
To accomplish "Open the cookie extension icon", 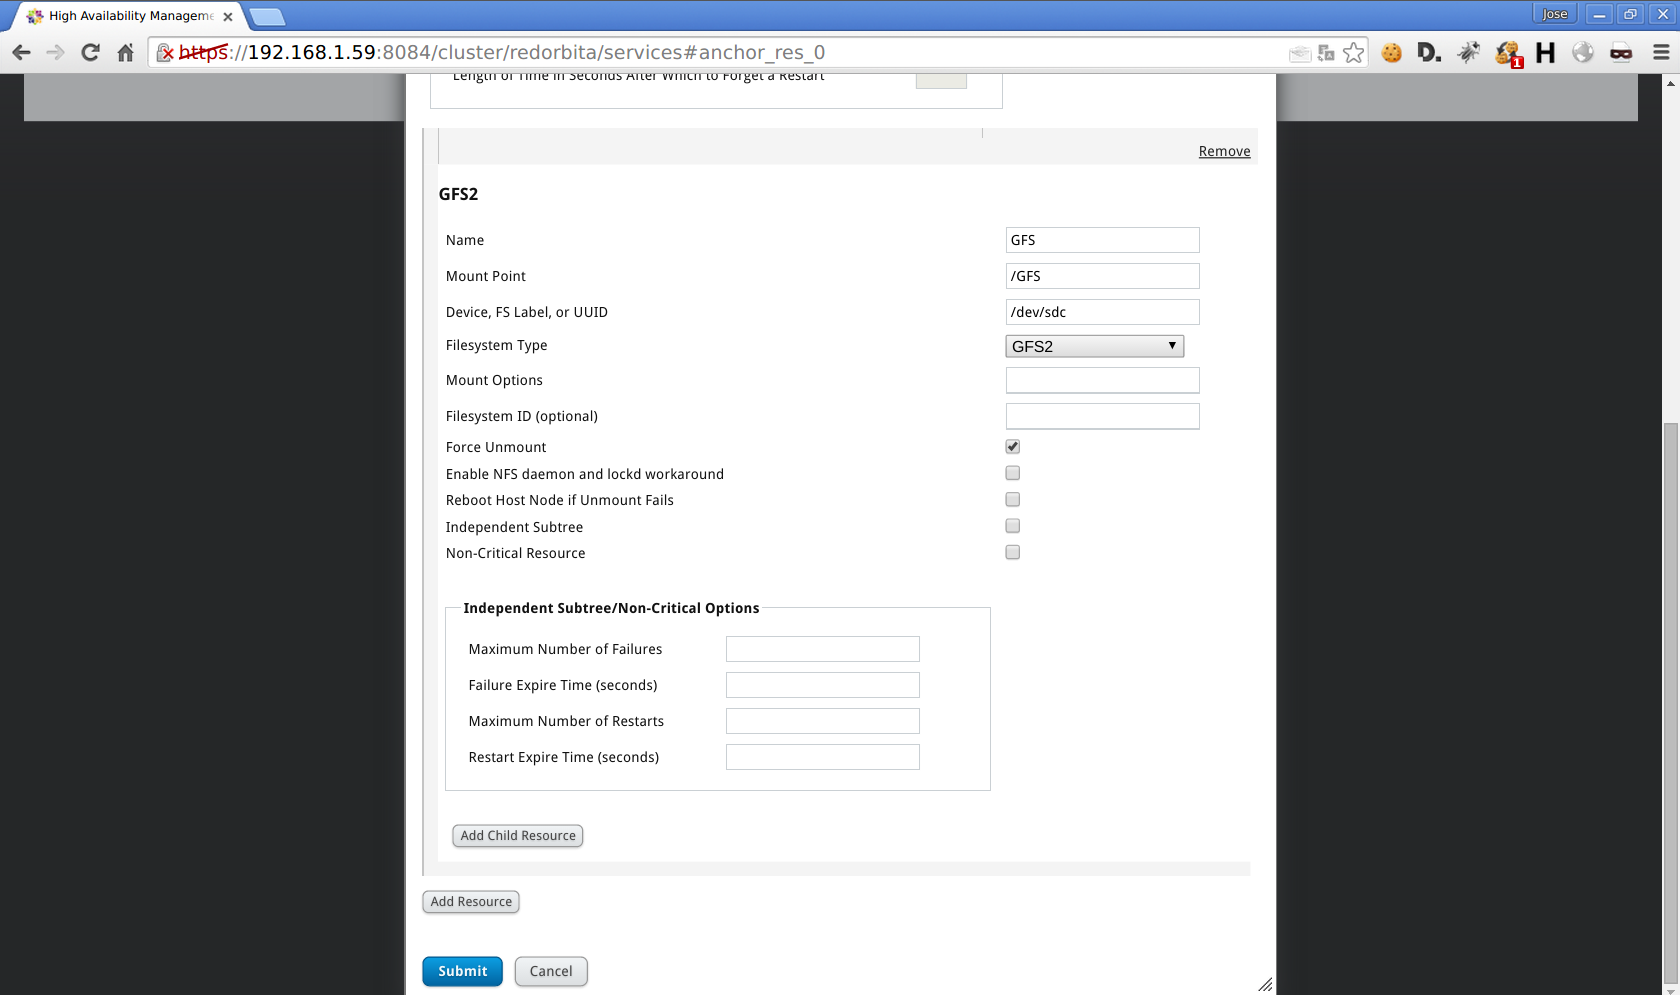I will coord(1391,53).
